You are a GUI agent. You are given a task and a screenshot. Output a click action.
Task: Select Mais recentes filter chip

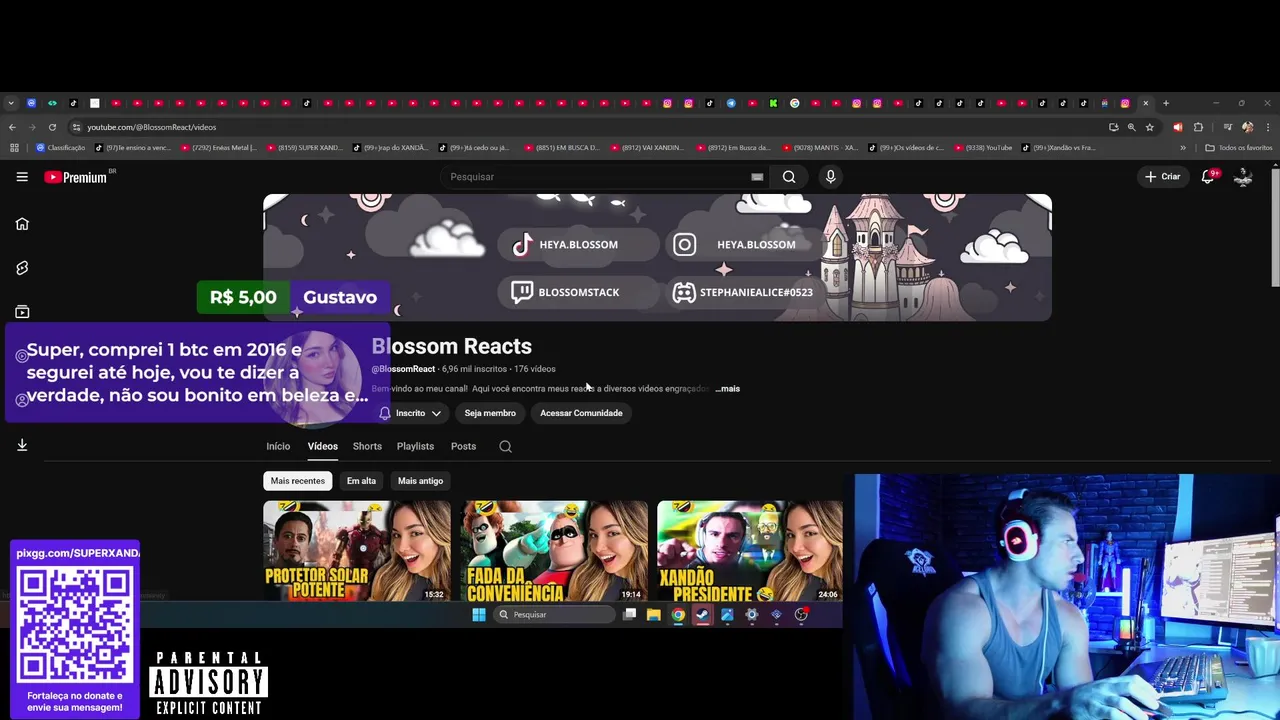click(298, 481)
